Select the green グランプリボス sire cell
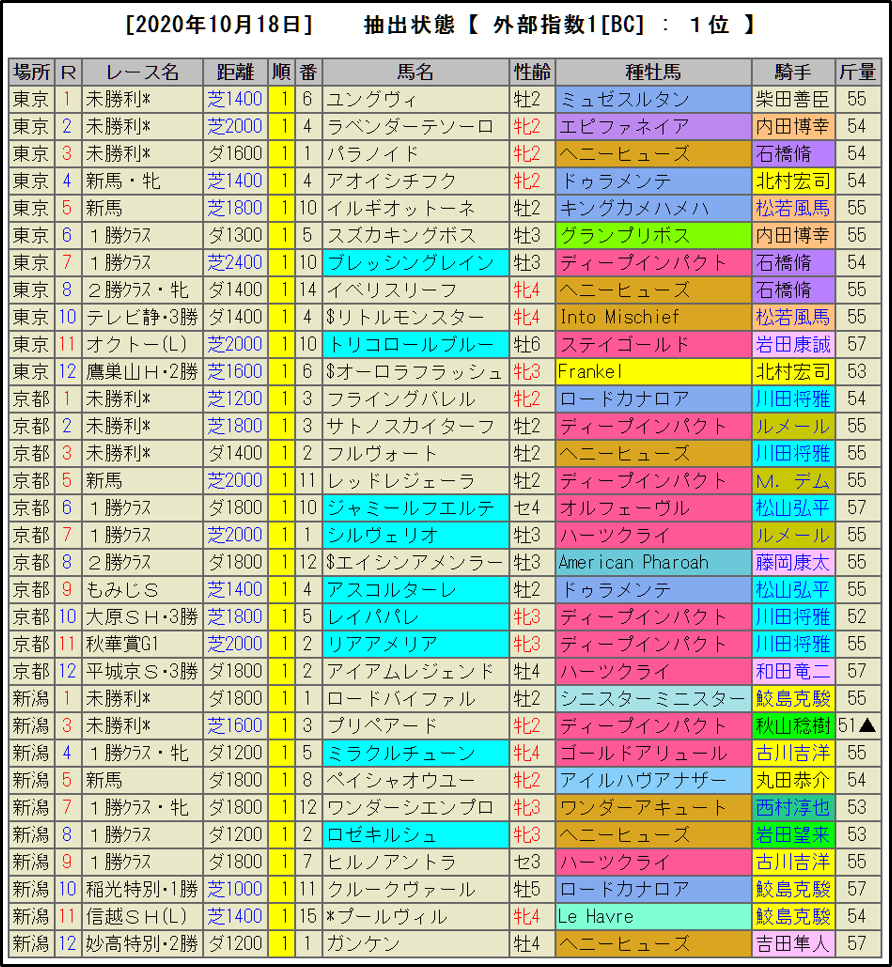892x967 pixels. 653,236
